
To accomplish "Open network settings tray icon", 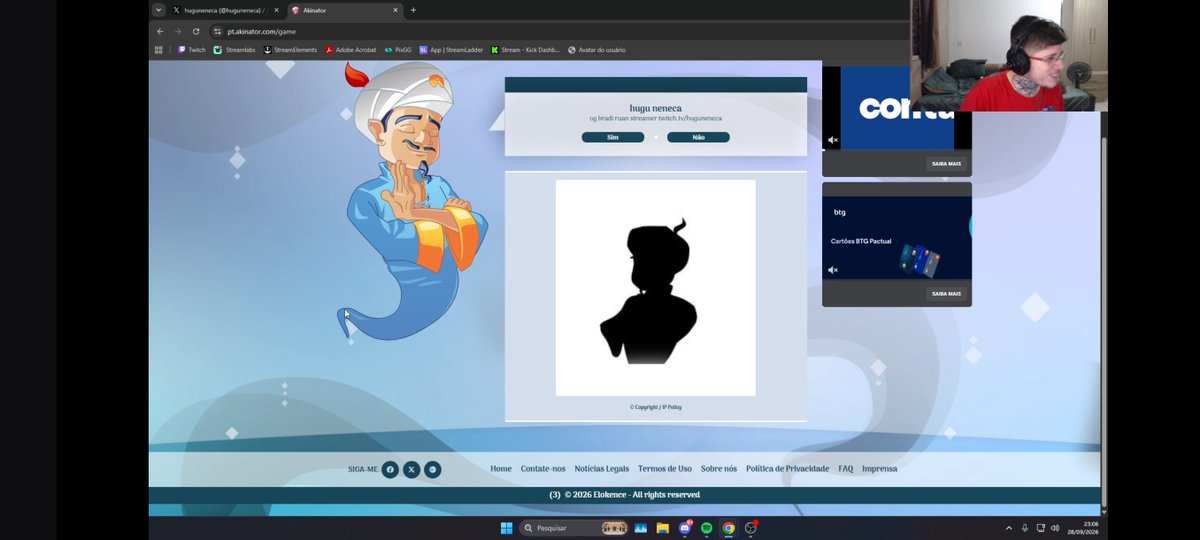I will (x=1040, y=528).
